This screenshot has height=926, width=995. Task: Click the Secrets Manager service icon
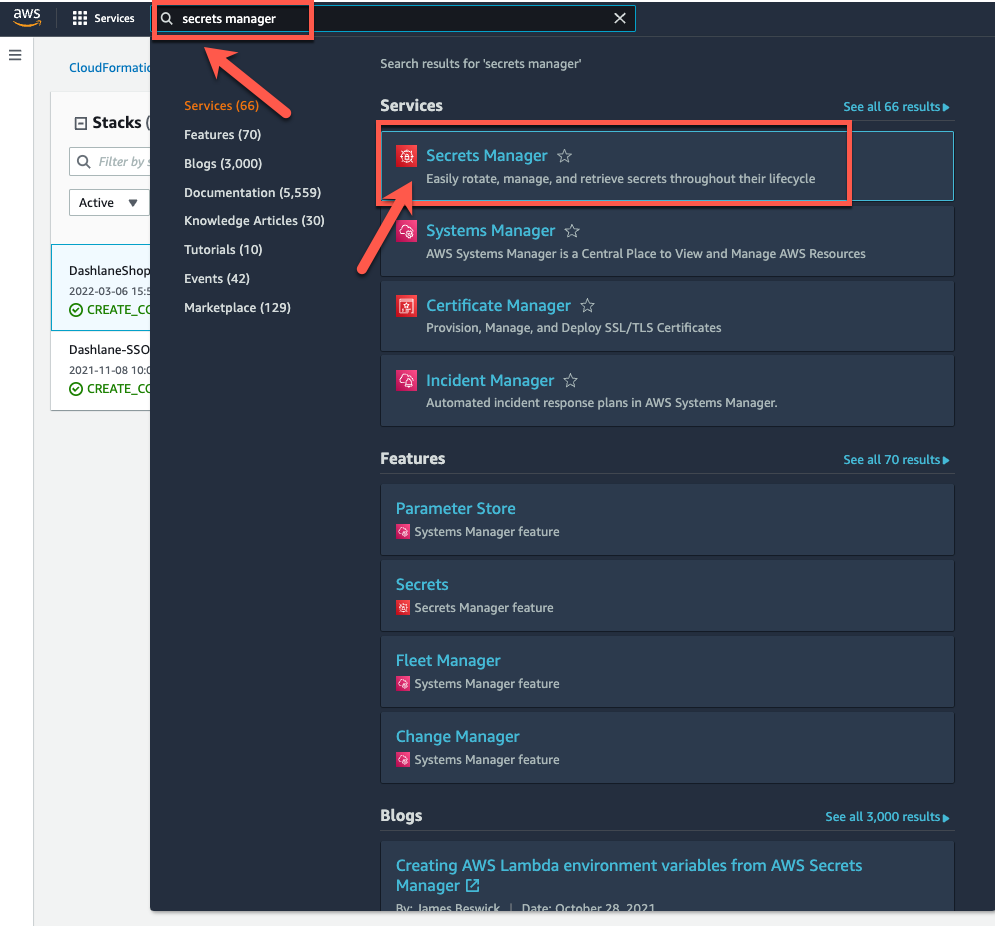point(406,156)
